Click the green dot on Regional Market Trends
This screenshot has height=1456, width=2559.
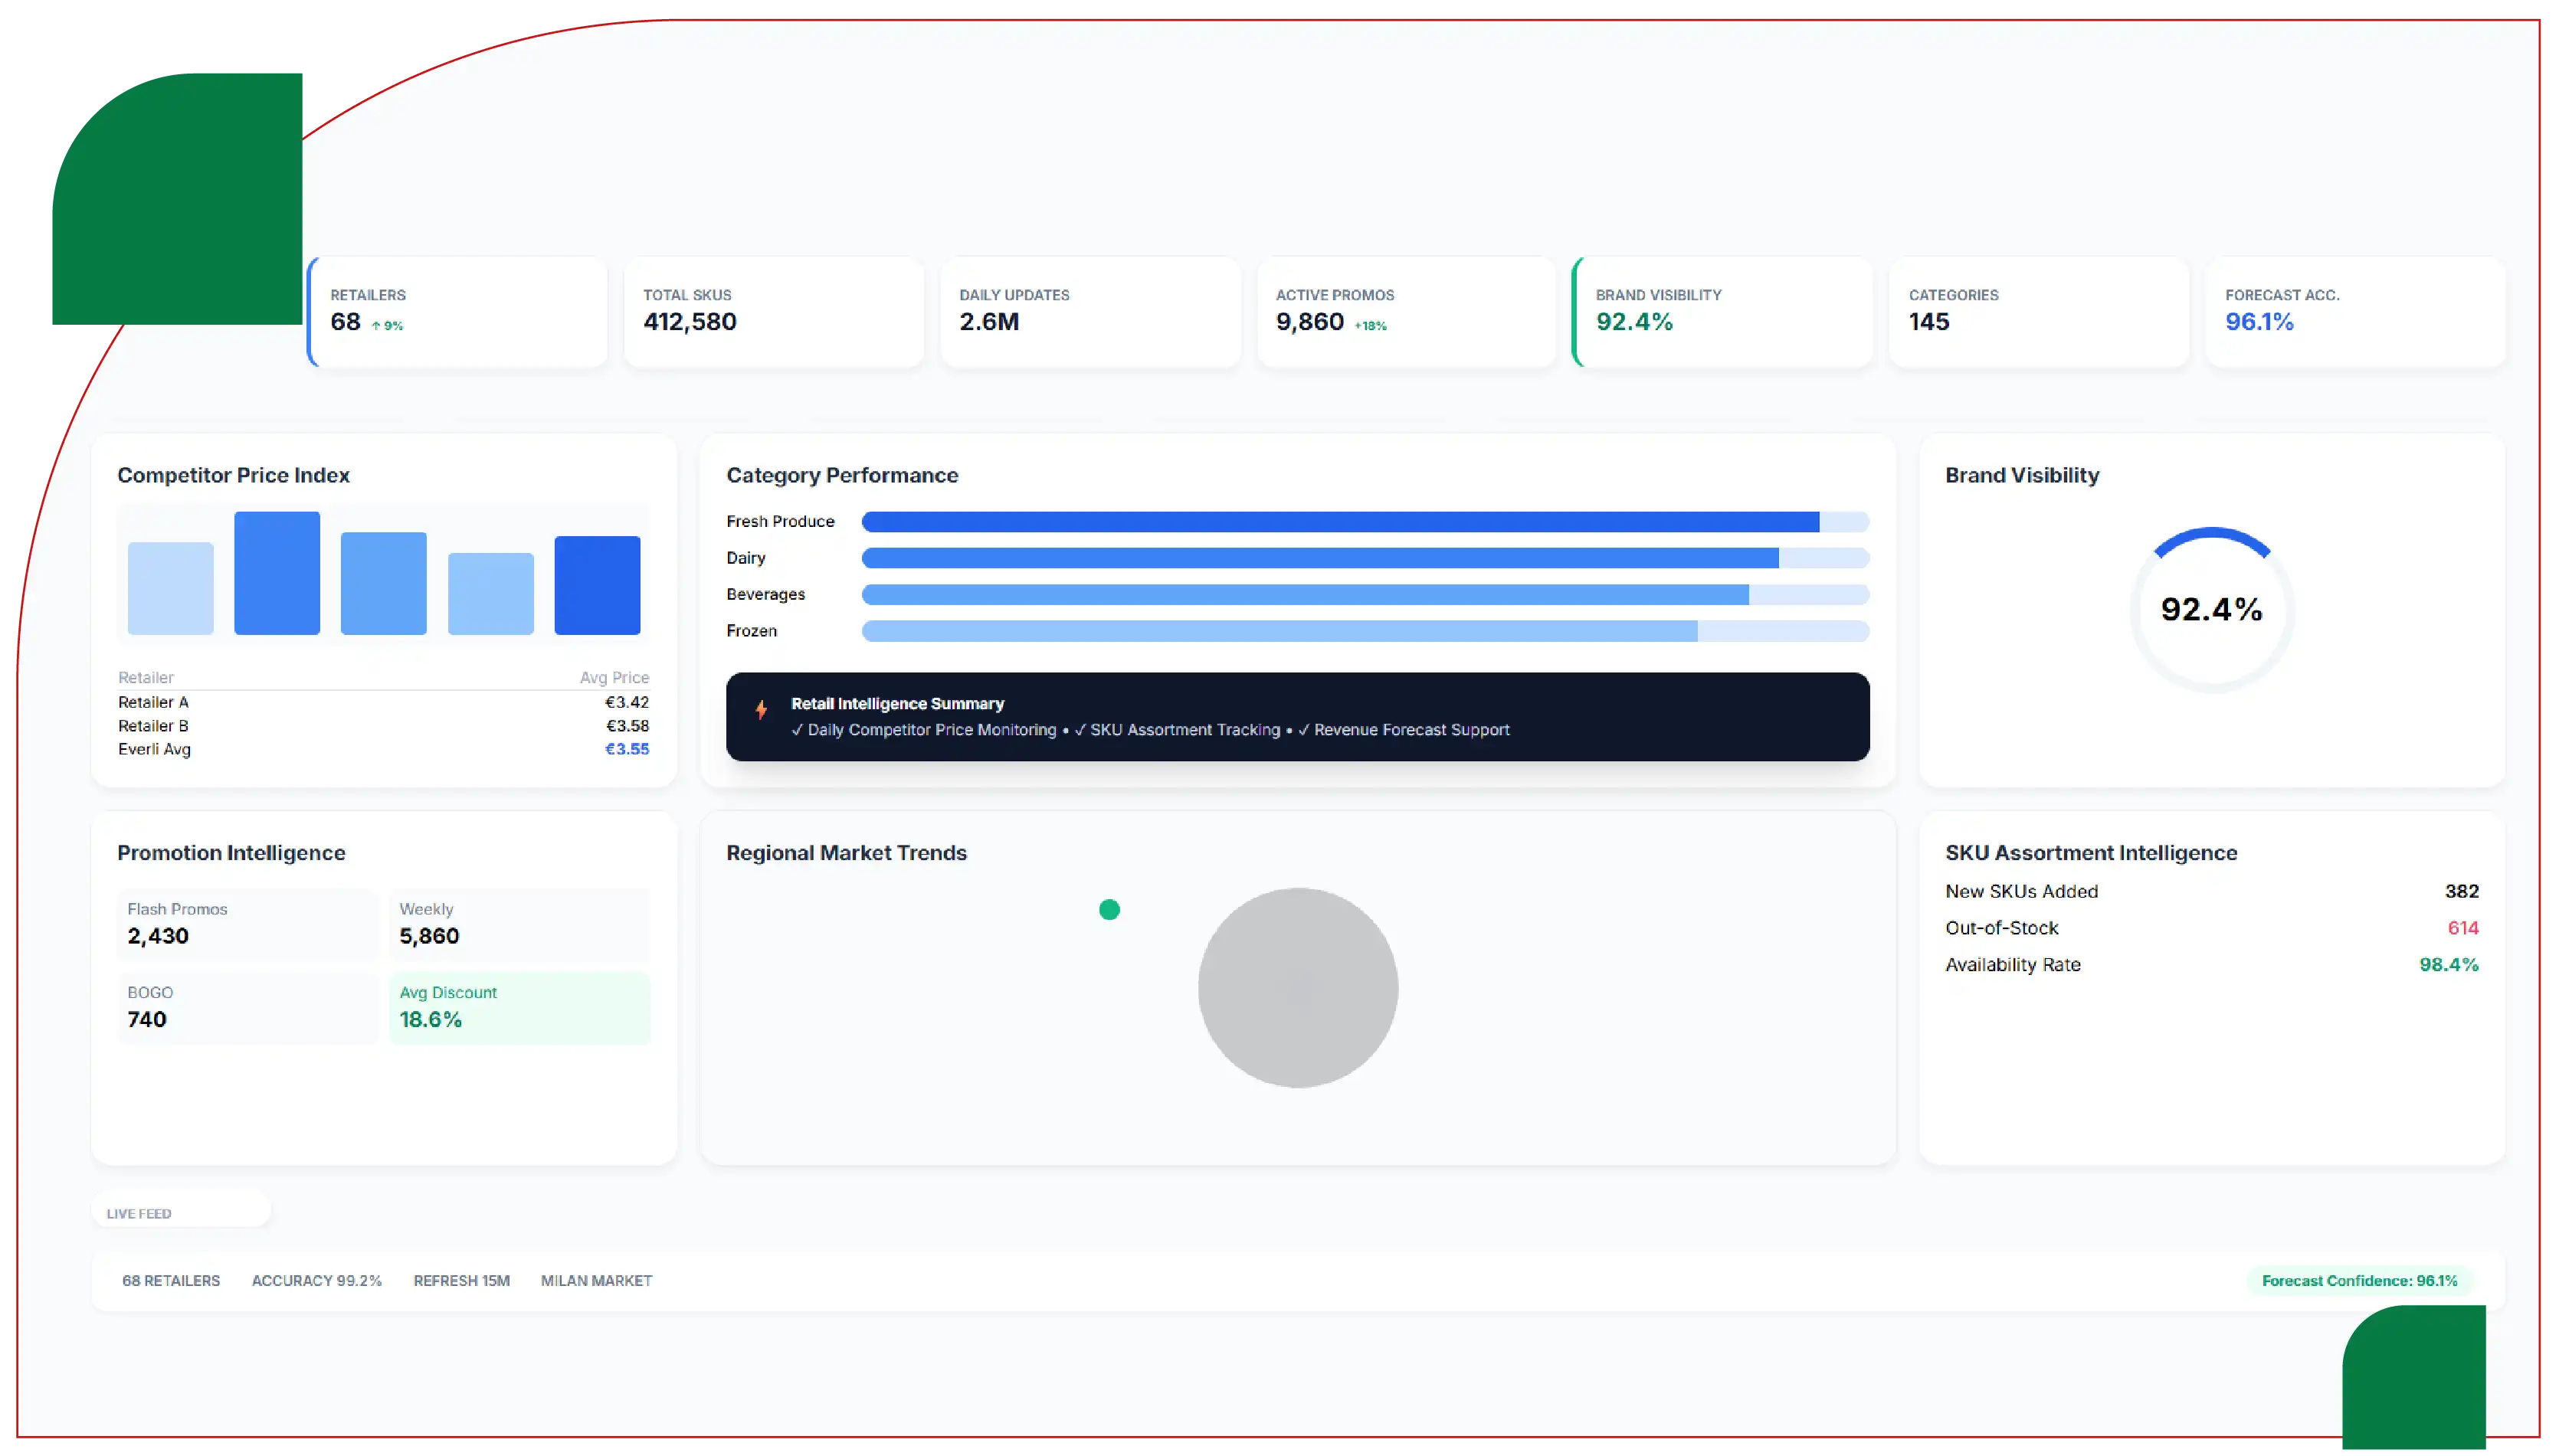[1109, 909]
